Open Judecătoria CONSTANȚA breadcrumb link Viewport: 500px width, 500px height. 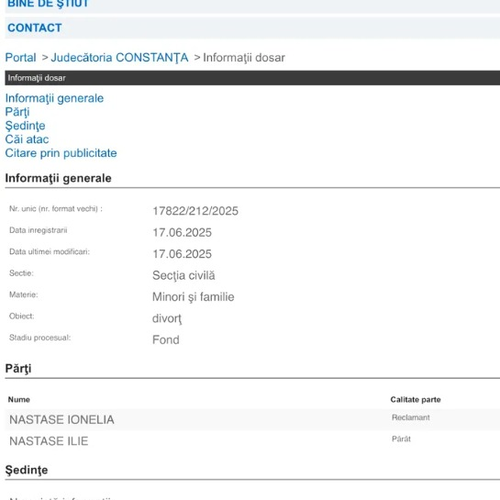119,58
